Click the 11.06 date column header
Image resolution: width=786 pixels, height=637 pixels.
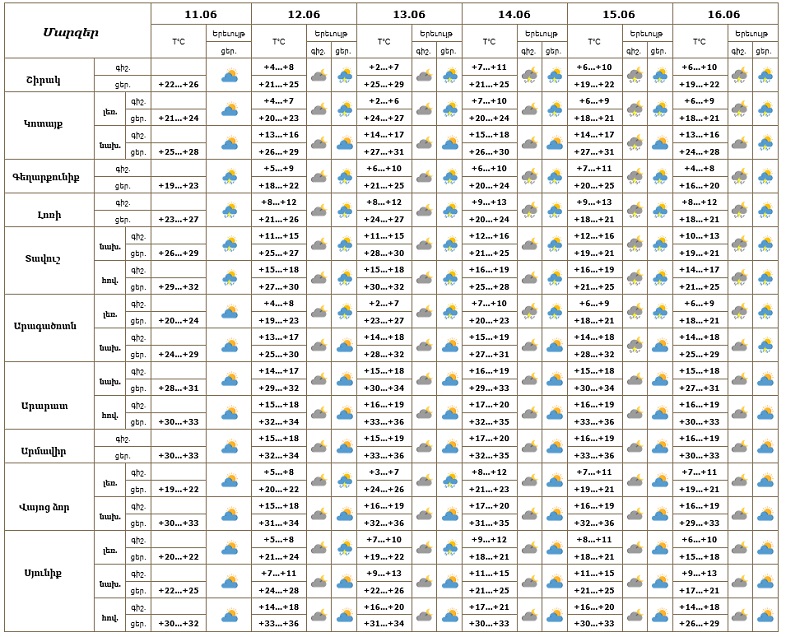pos(201,14)
